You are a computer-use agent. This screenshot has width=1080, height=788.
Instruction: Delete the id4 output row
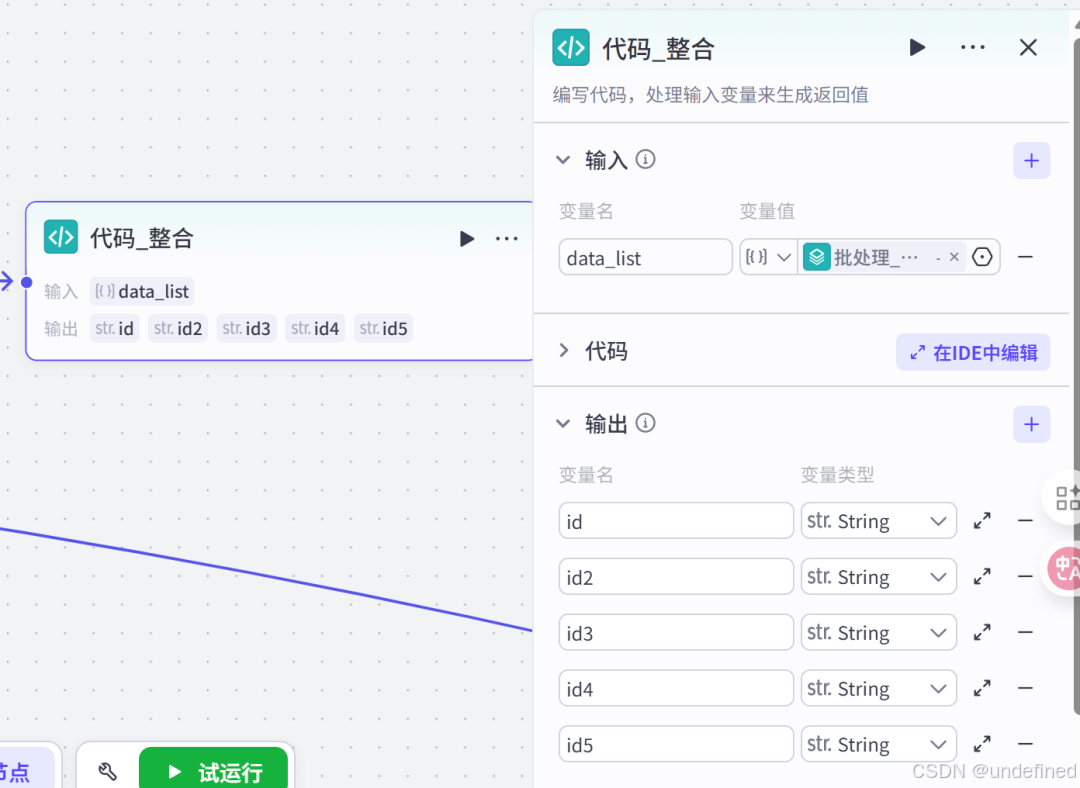[x=1026, y=687]
